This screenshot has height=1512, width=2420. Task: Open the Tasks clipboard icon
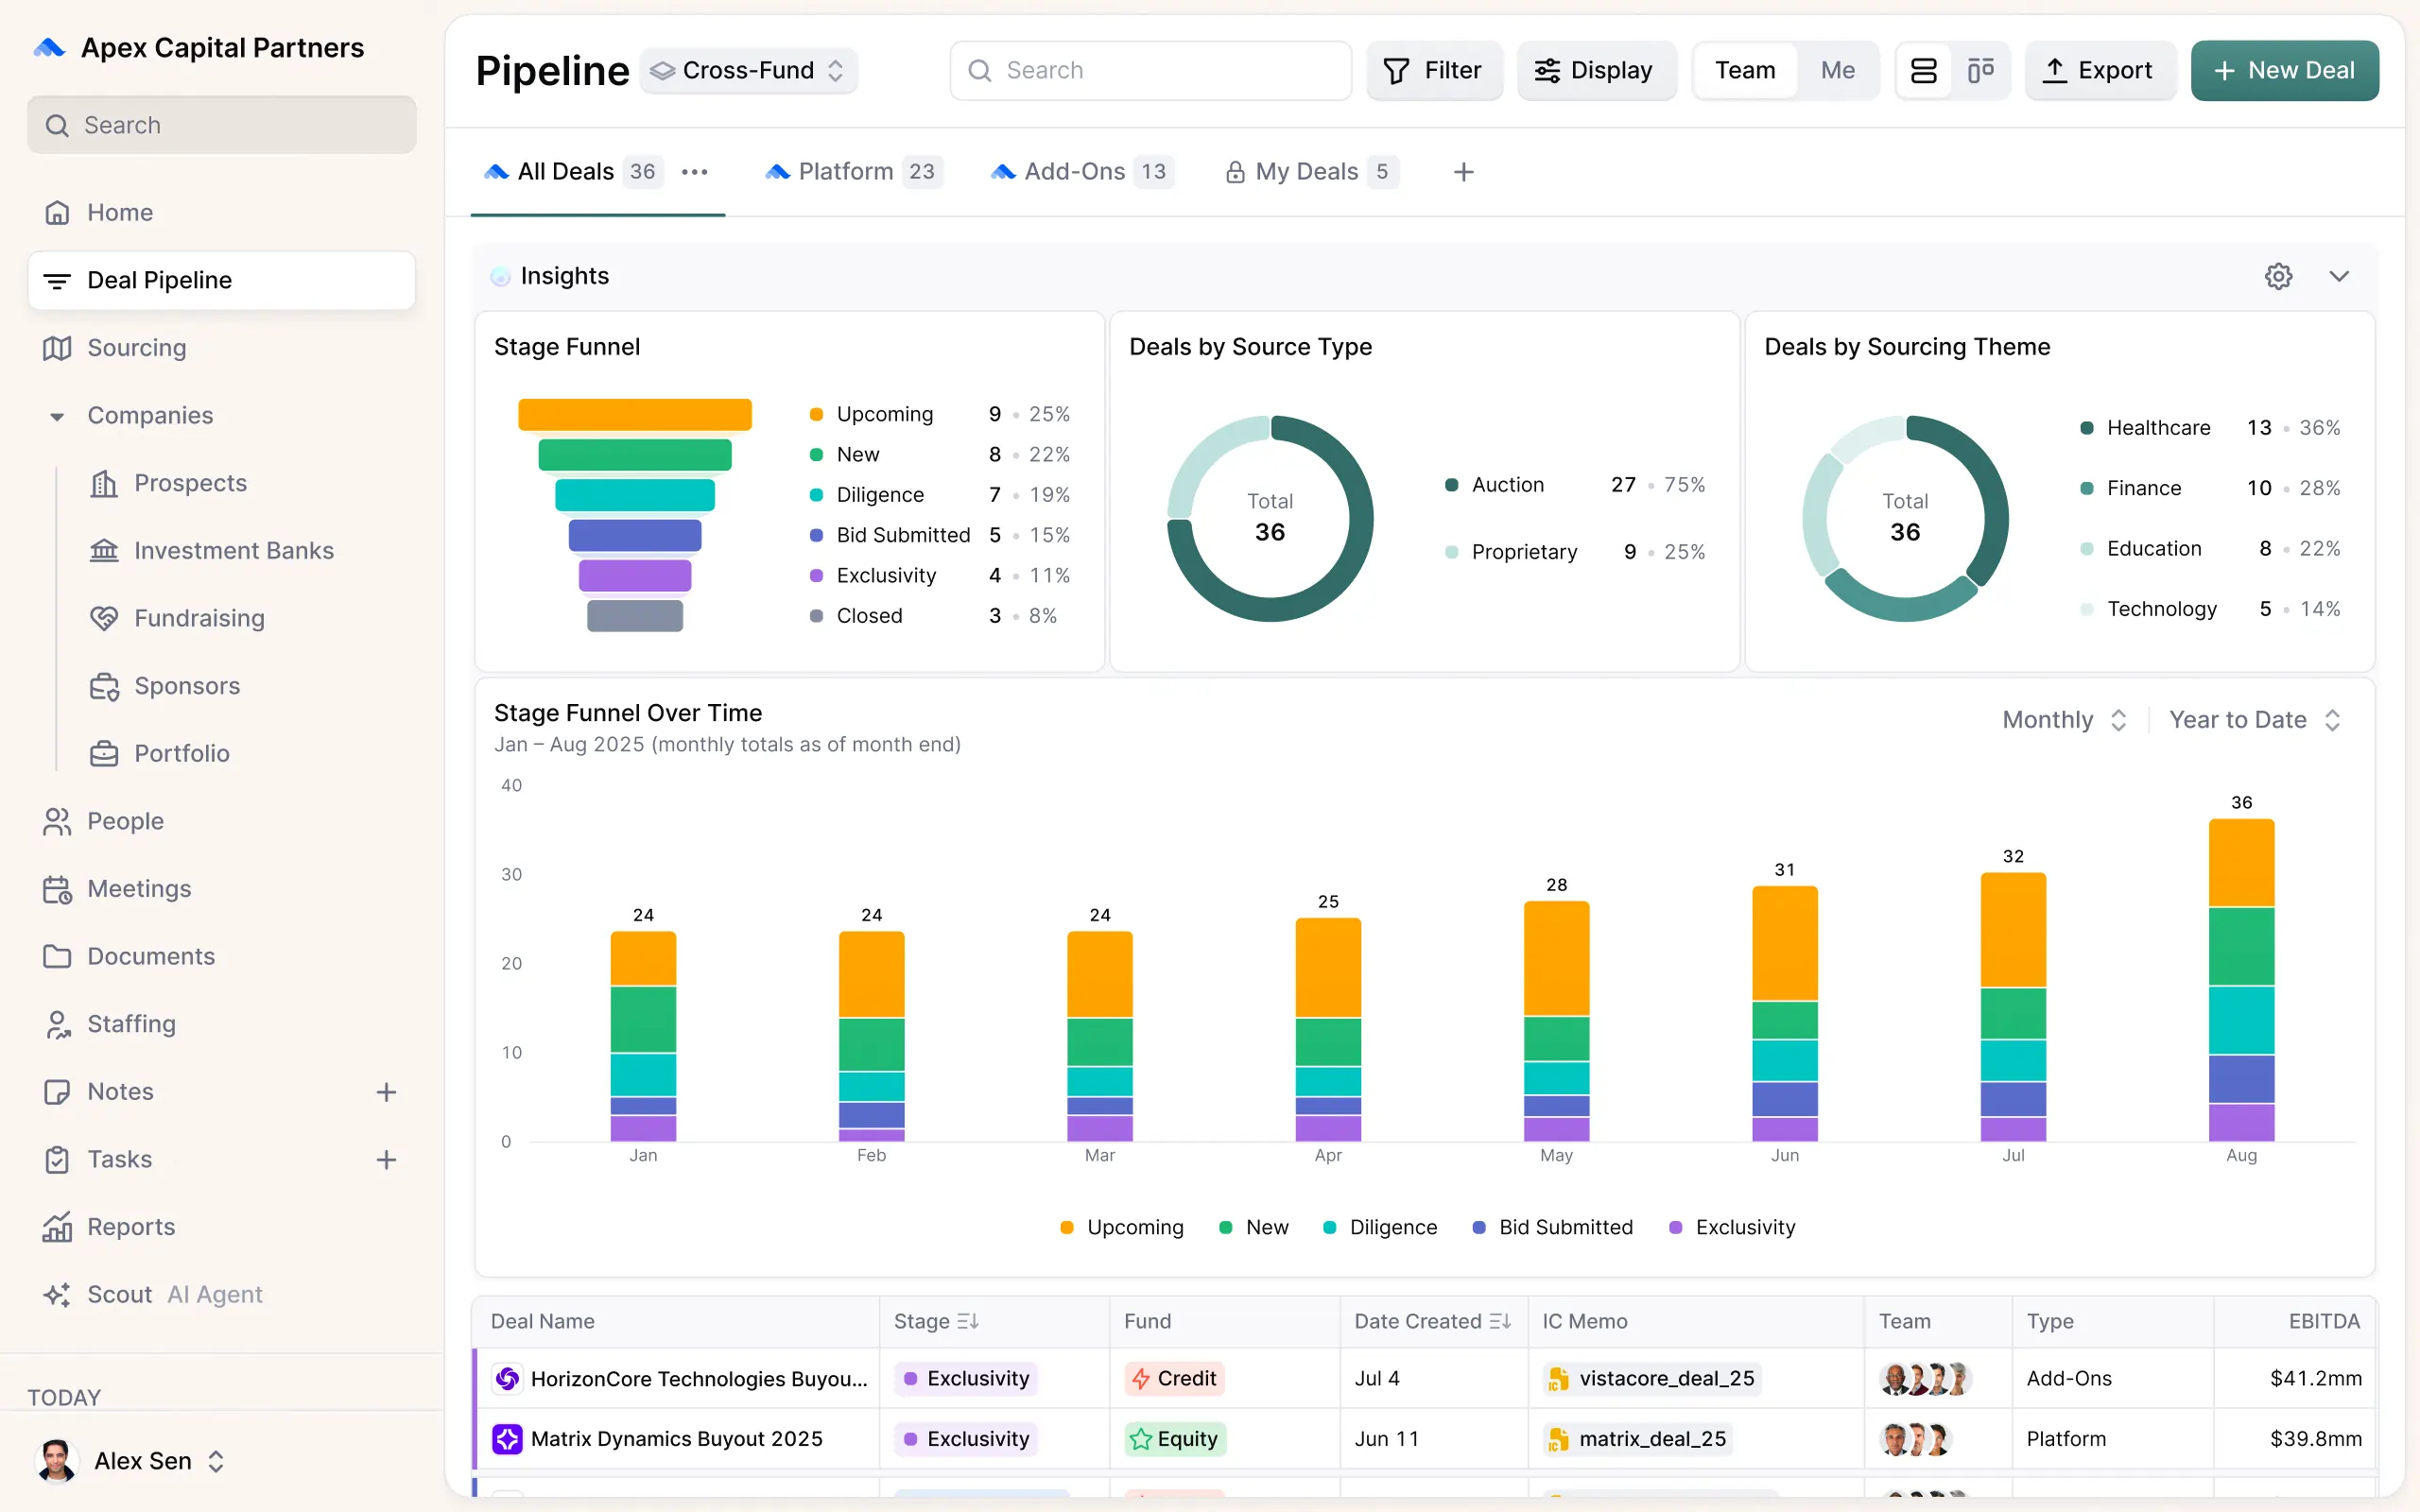57,1159
